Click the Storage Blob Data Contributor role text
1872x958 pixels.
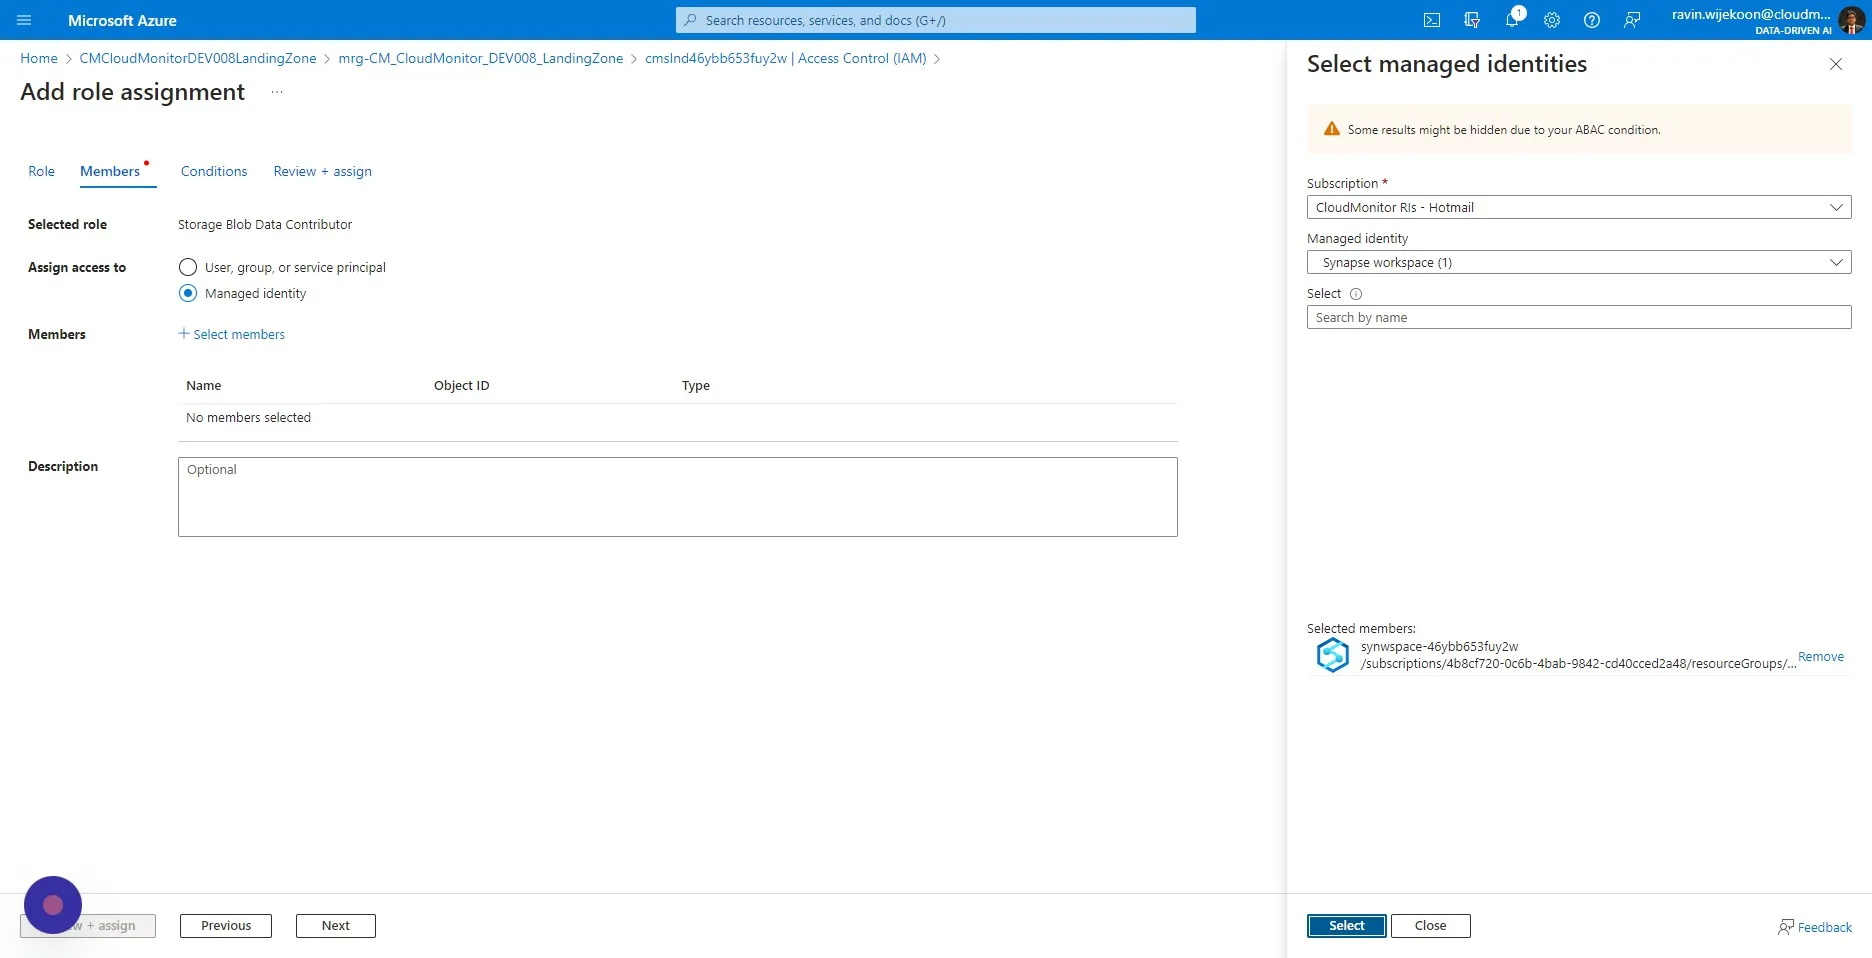pyautogui.click(x=265, y=224)
